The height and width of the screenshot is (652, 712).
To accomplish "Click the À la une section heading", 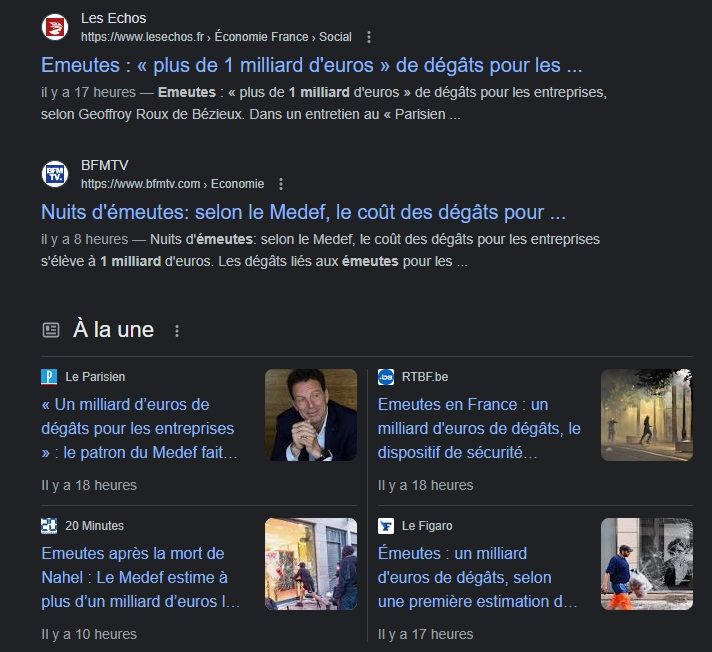I will (114, 330).
